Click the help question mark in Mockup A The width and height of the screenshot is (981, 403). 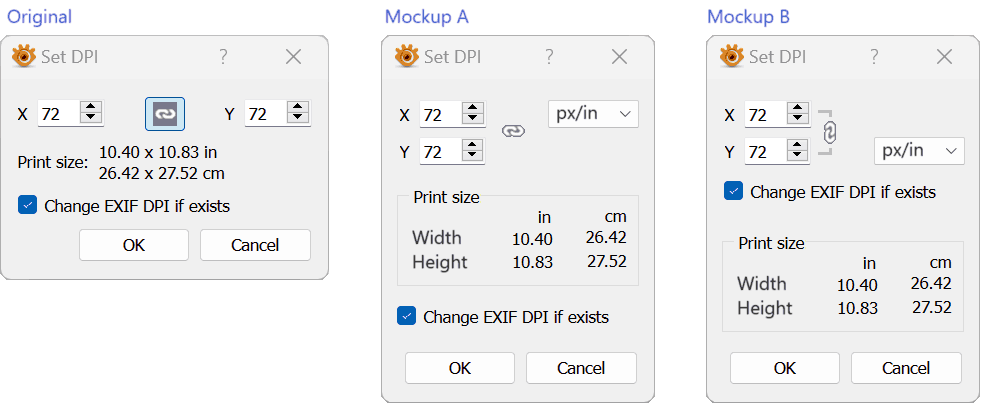pyautogui.click(x=549, y=56)
